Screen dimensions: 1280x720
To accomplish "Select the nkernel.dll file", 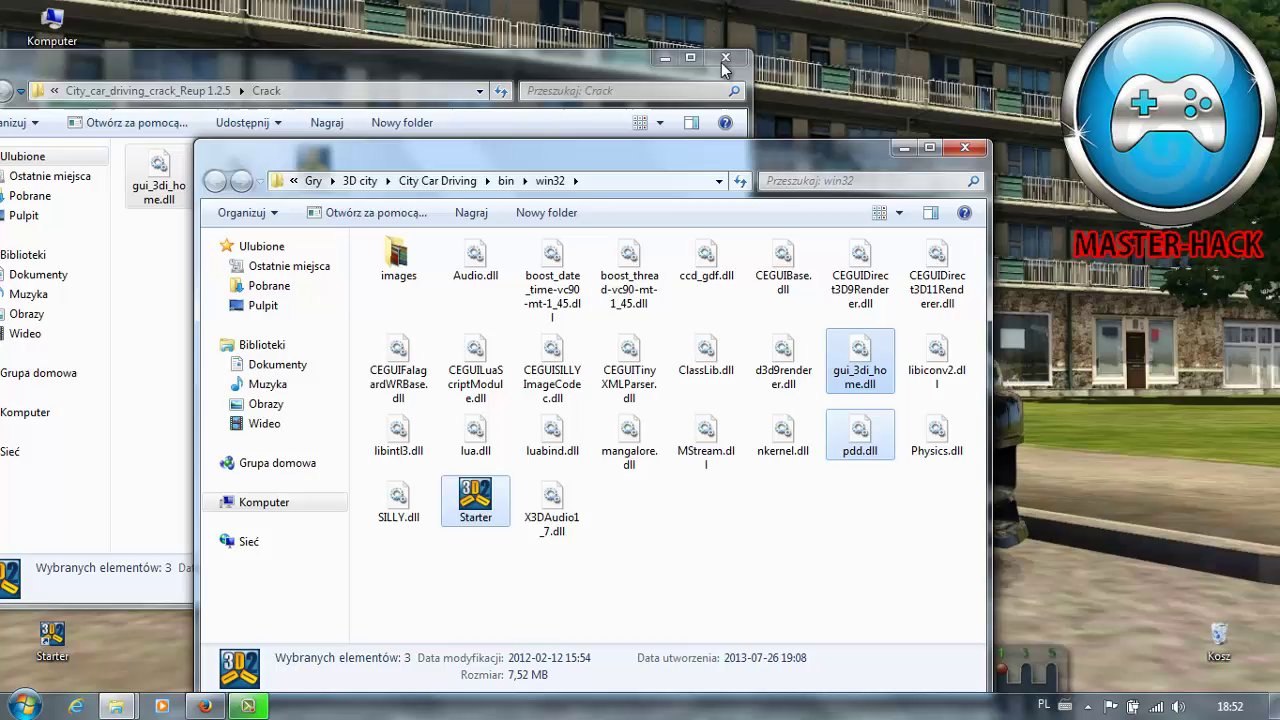I will coord(783,437).
